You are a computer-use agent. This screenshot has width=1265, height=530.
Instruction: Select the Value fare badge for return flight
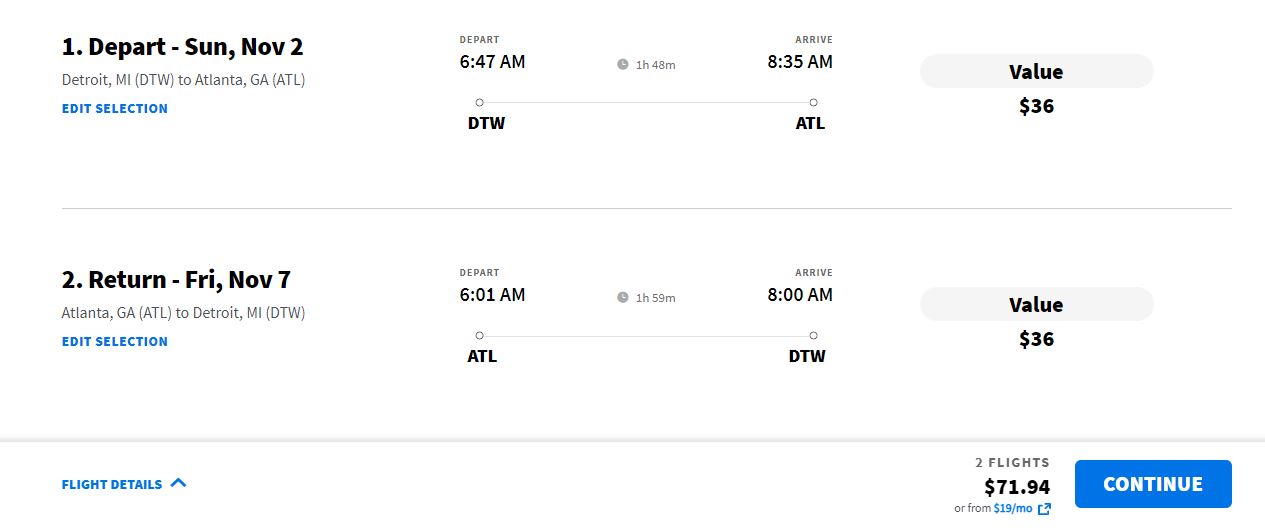coord(1037,305)
